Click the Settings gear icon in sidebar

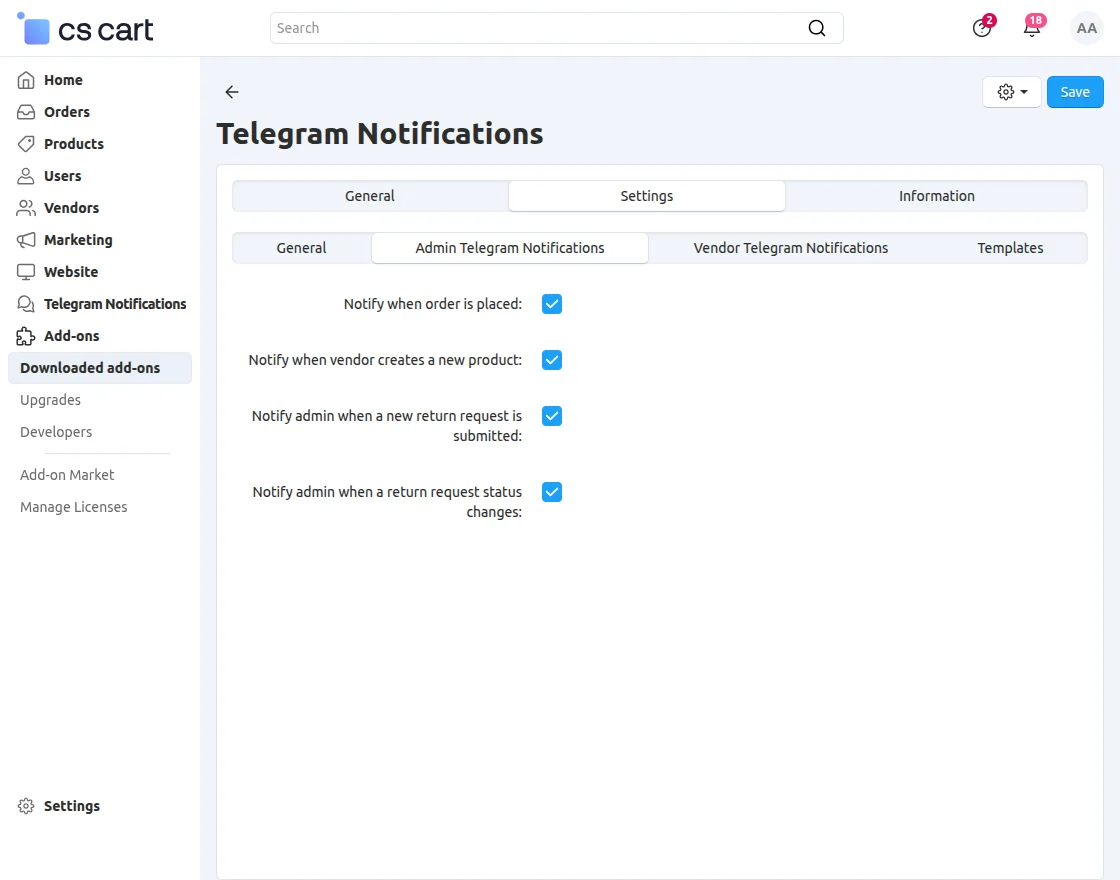pos(26,806)
